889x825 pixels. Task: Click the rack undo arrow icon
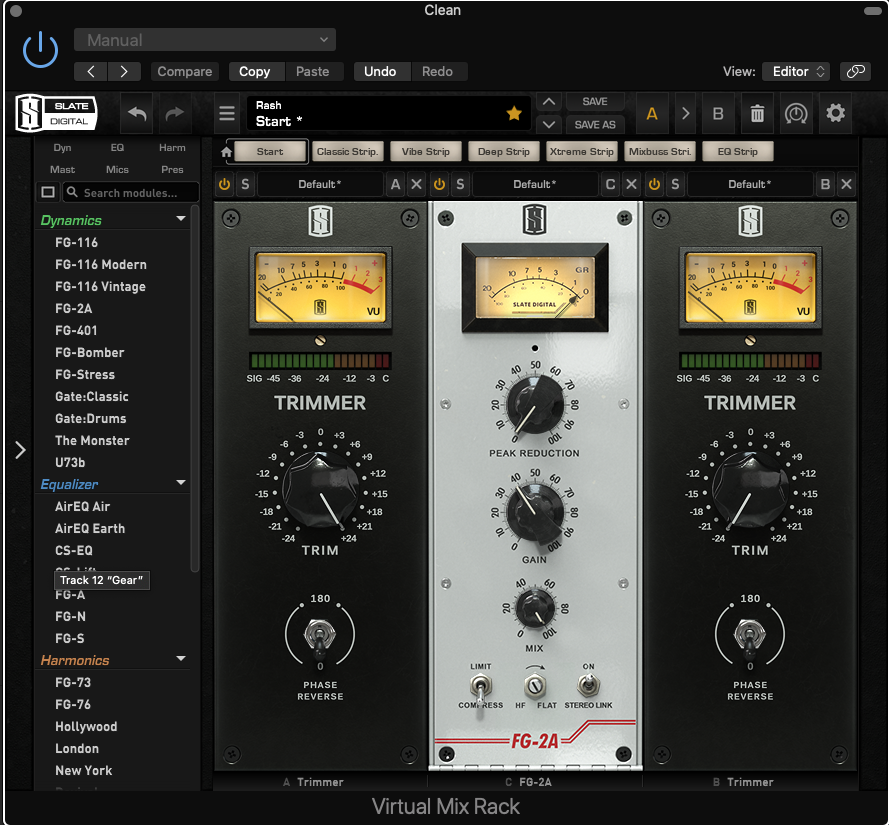pyautogui.click(x=137, y=113)
